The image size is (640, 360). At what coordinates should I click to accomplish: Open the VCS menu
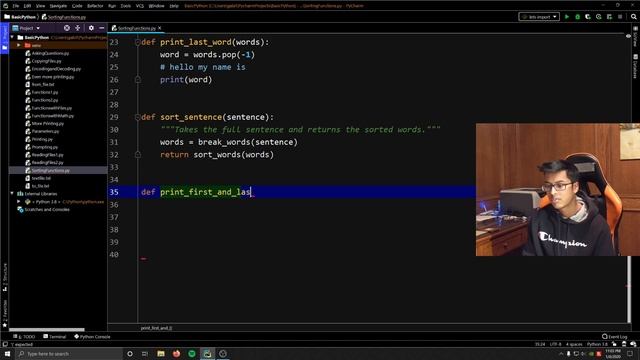(140, 6)
